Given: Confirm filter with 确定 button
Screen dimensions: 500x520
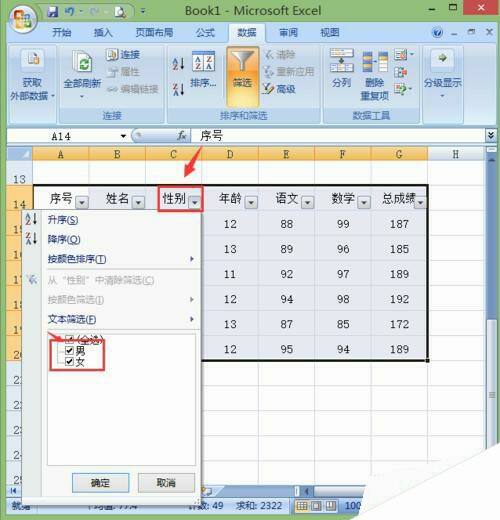Looking at the screenshot, I should pyautogui.click(x=100, y=483).
